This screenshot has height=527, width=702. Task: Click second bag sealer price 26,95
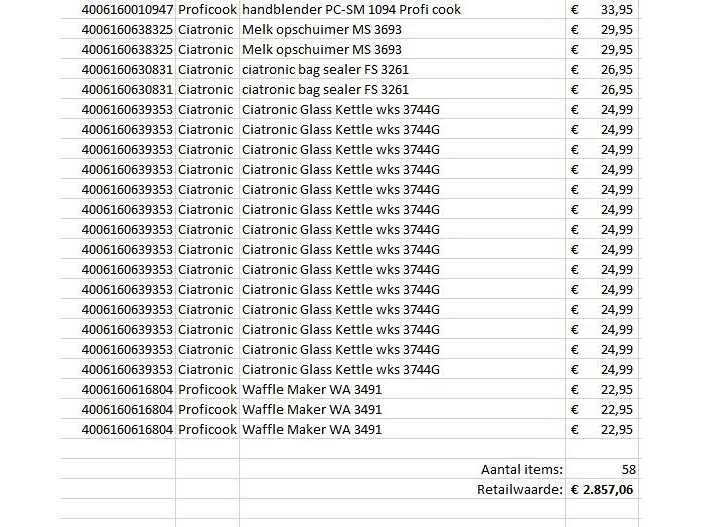(602, 90)
